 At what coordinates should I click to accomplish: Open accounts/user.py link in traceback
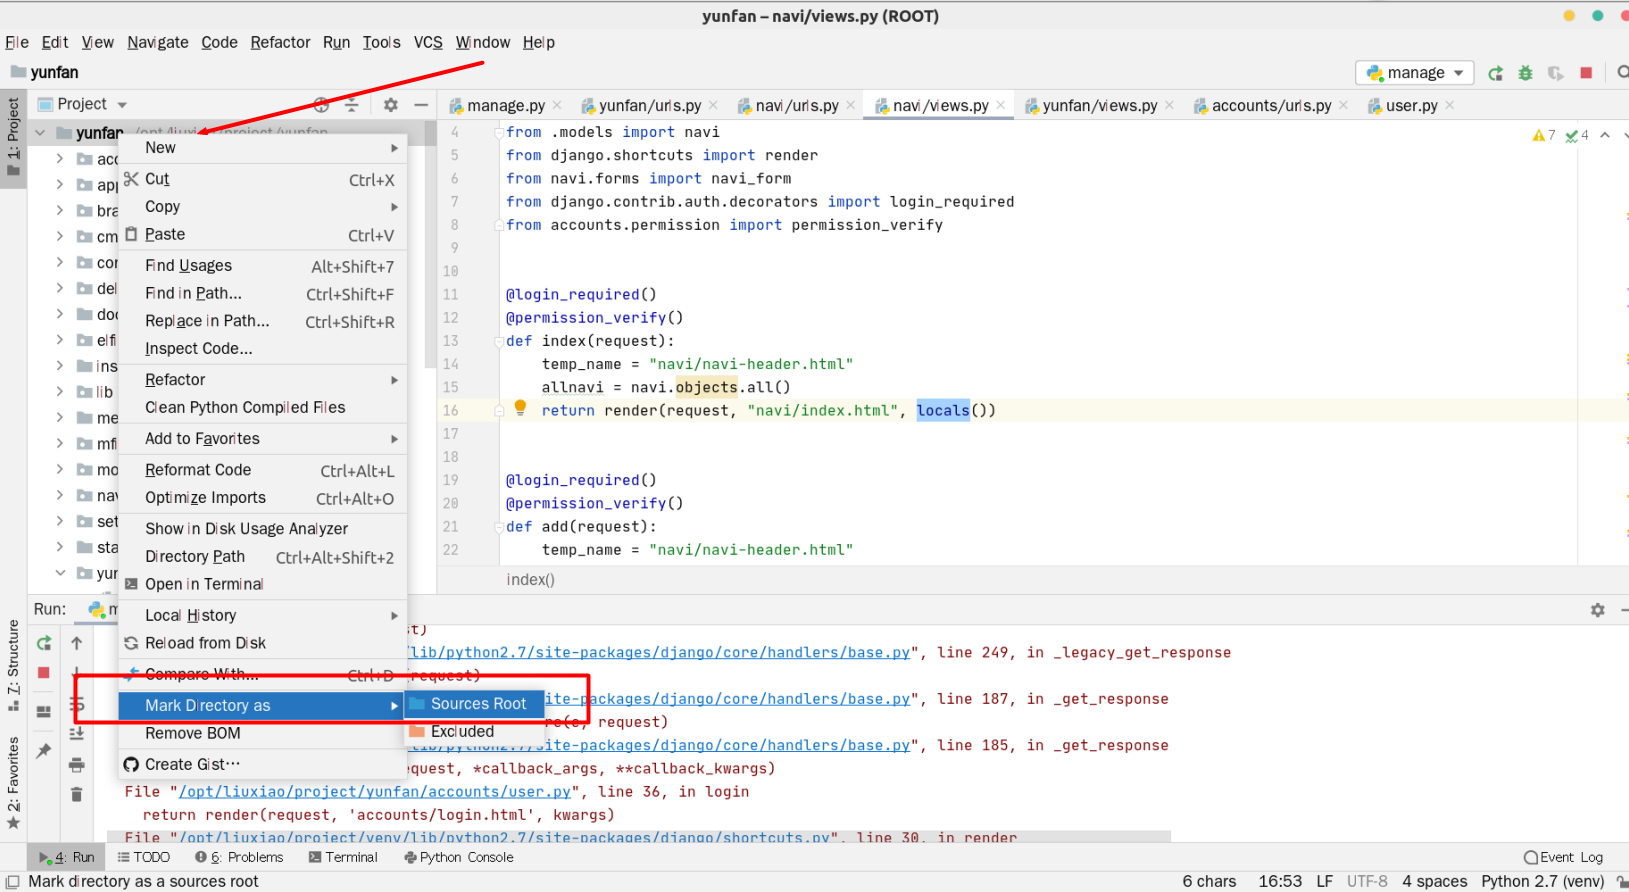[375, 791]
